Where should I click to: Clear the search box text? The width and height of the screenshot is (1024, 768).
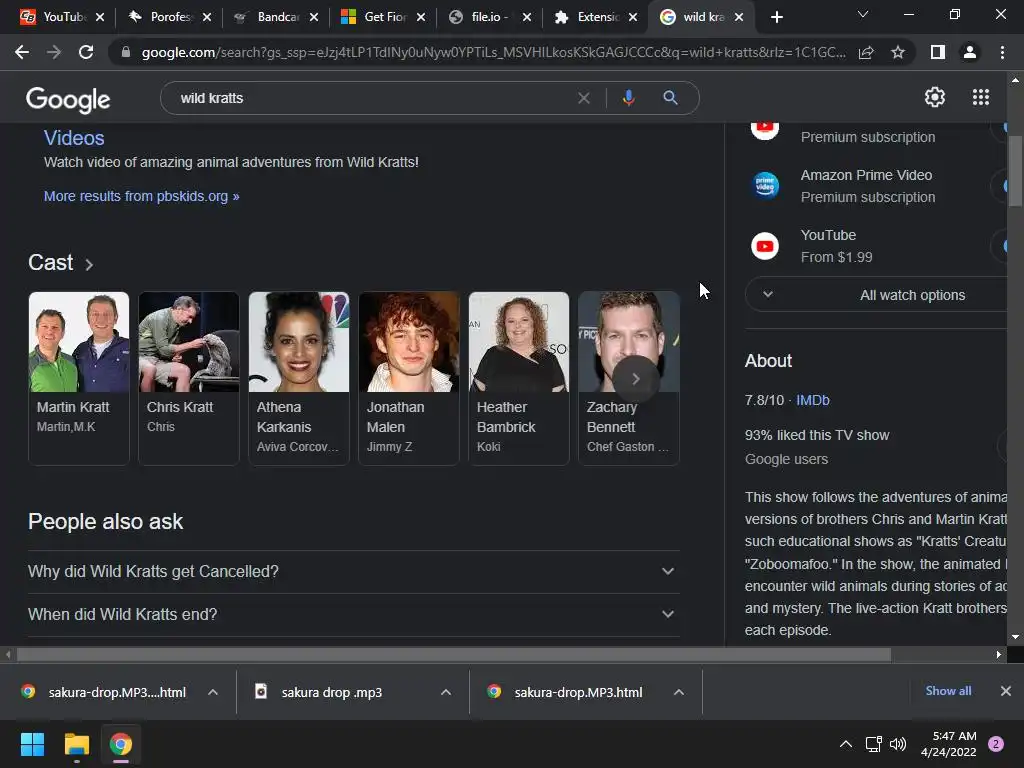point(584,98)
